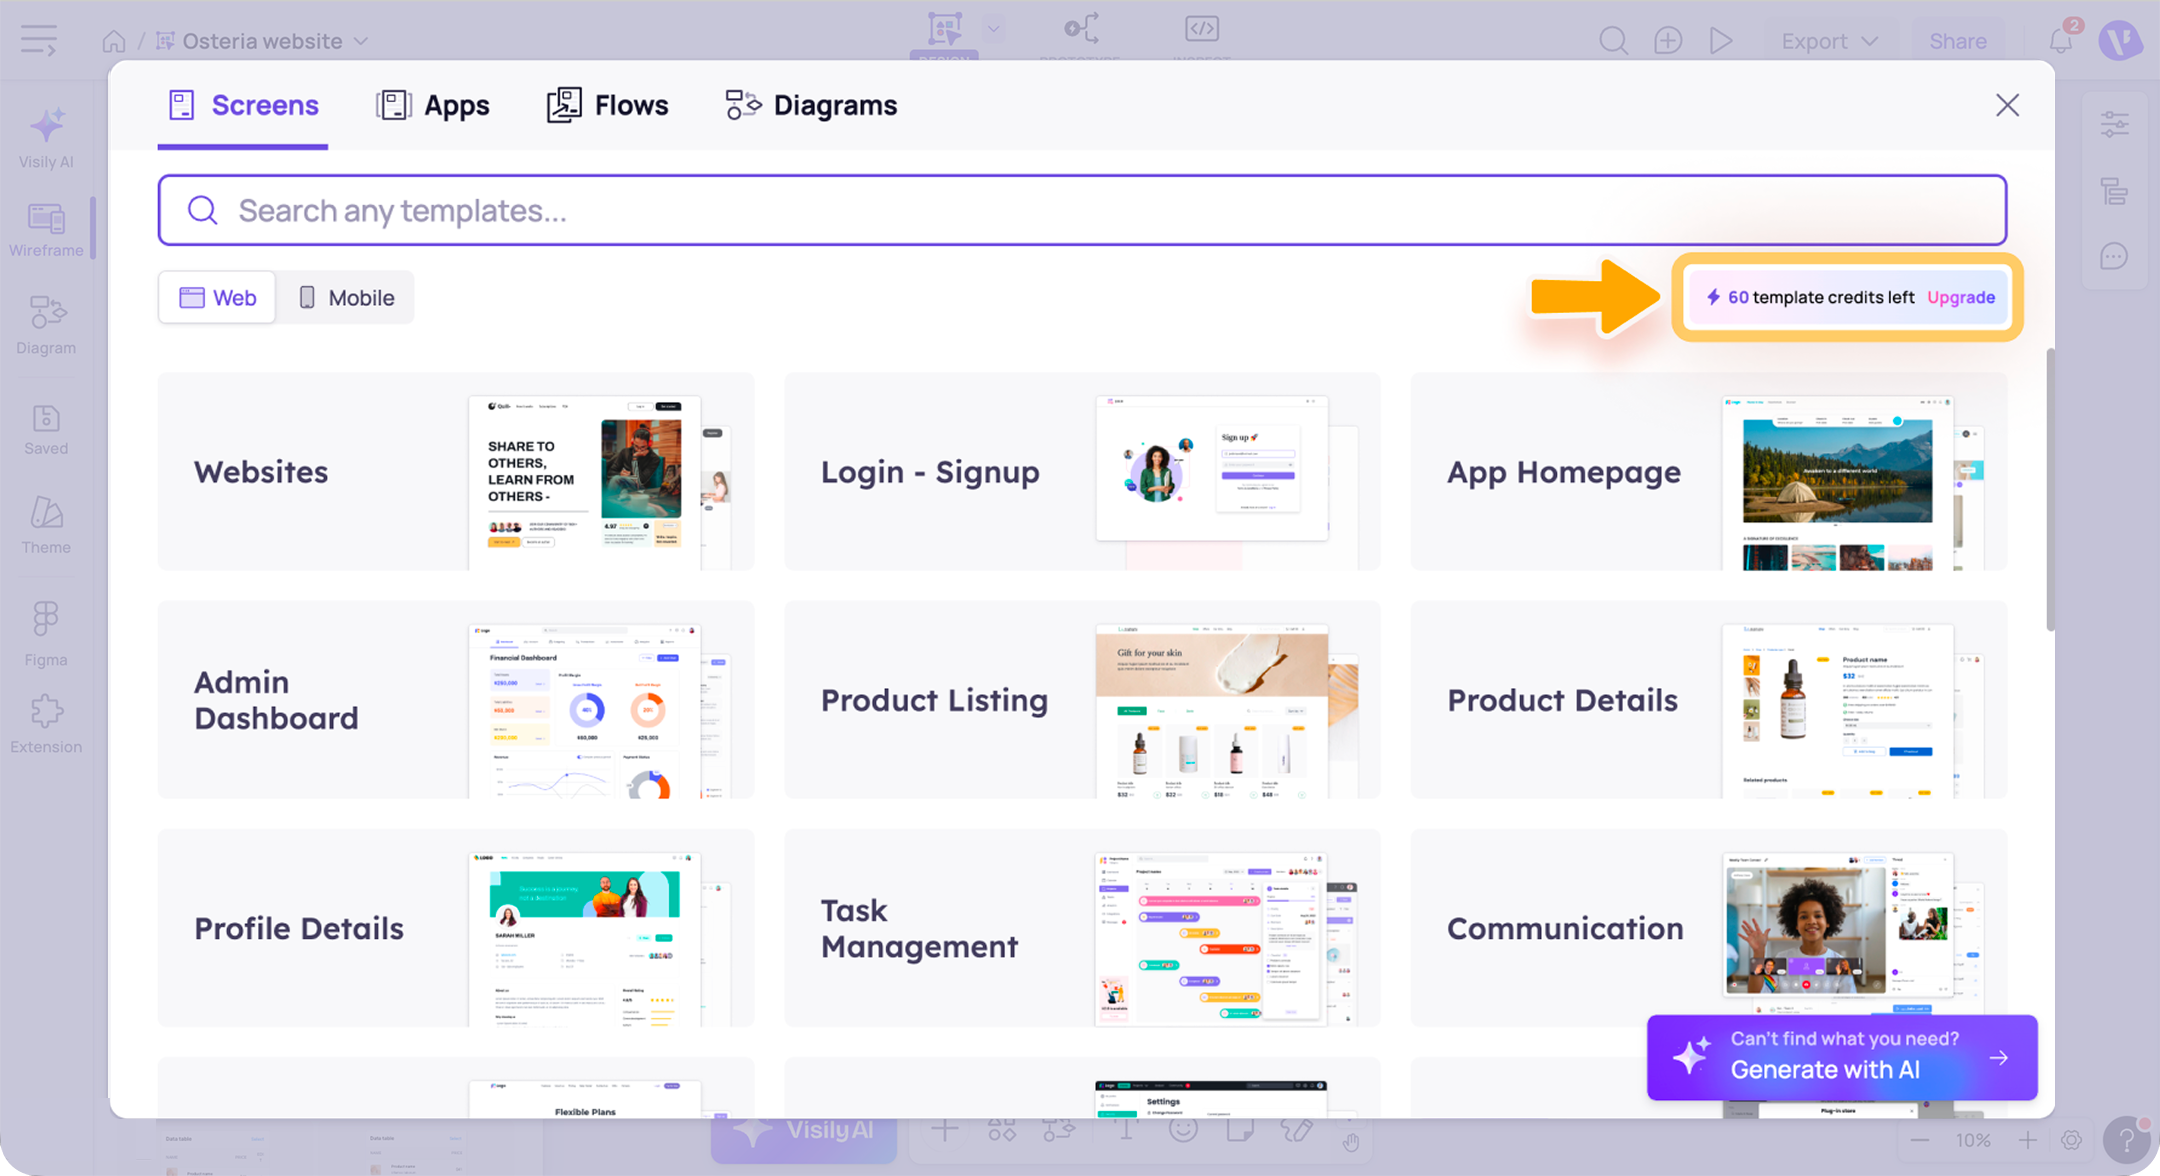Switch to the Apps tab
The image size is (2160, 1176).
coord(433,105)
